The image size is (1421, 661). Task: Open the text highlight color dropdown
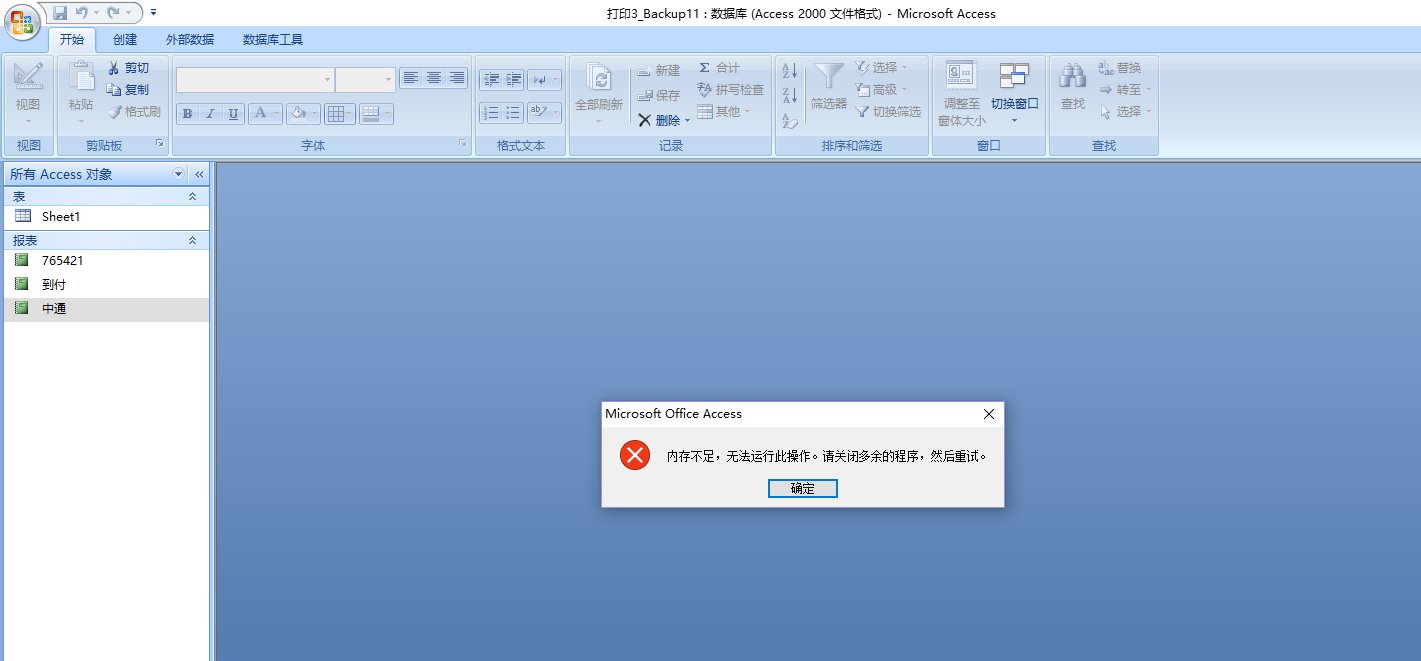pos(545,112)
